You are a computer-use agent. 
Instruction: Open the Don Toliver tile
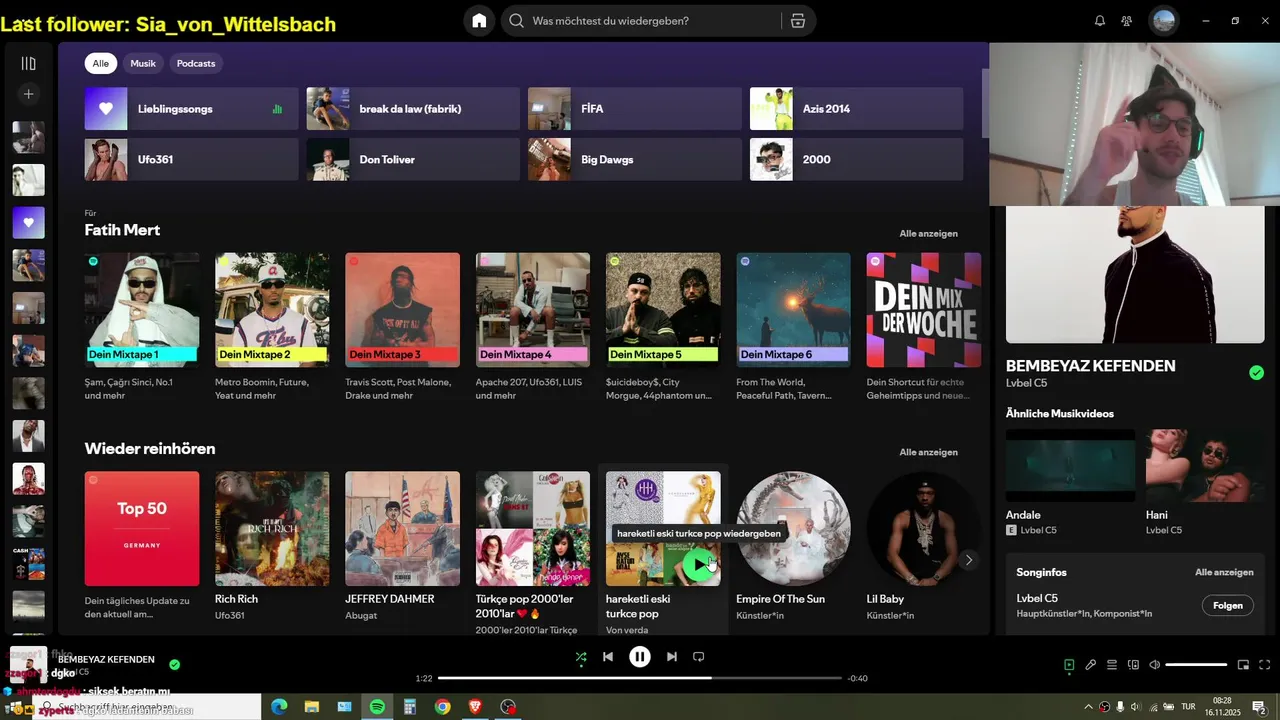coord(413,159)
